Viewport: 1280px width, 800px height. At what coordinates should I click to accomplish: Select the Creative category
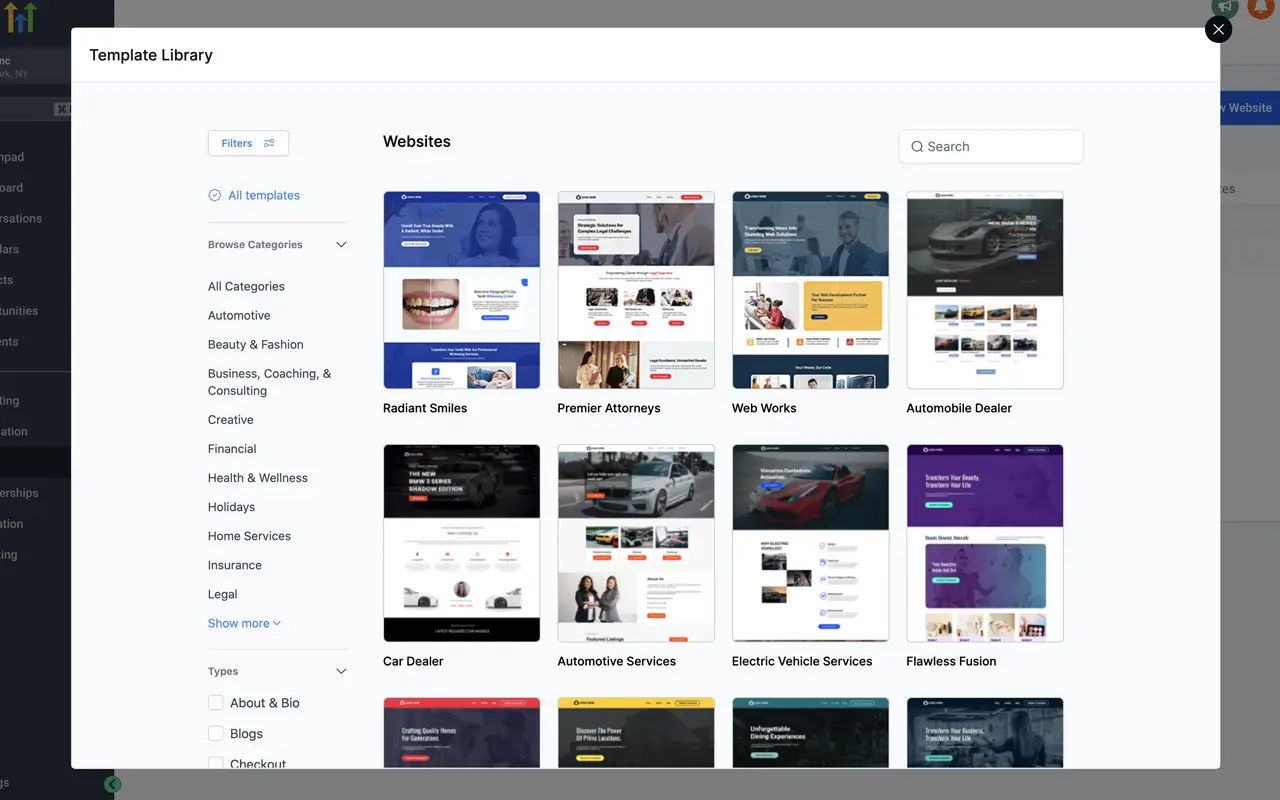tap(231, 420)
